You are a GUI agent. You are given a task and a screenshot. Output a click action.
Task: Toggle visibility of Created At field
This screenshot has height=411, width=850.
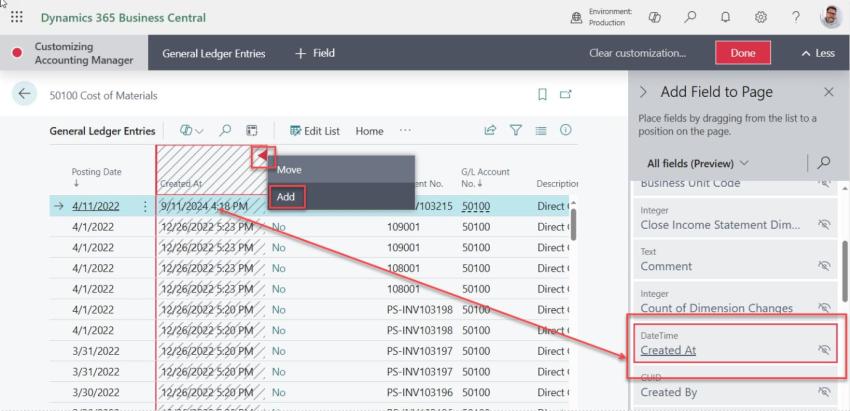point(824,350)
